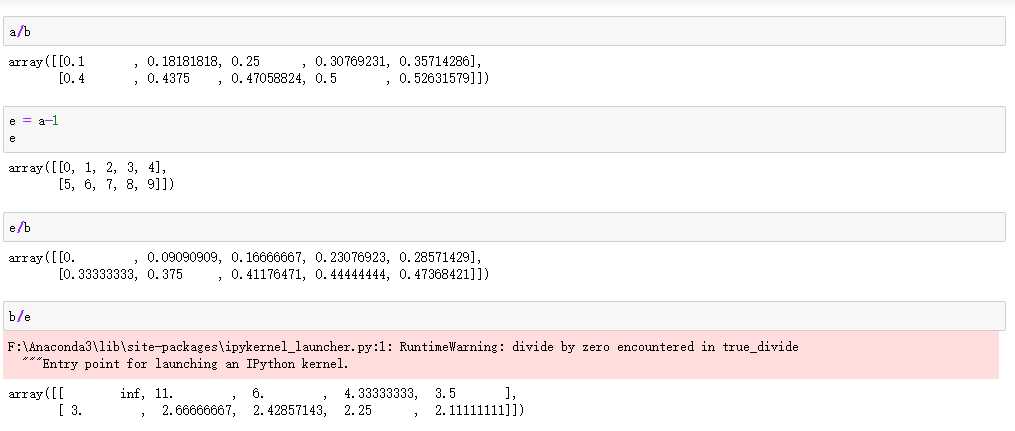The image size is (1015, 431).
Task: Click 0.375 in the e/b output
Action: coord(165,274)
